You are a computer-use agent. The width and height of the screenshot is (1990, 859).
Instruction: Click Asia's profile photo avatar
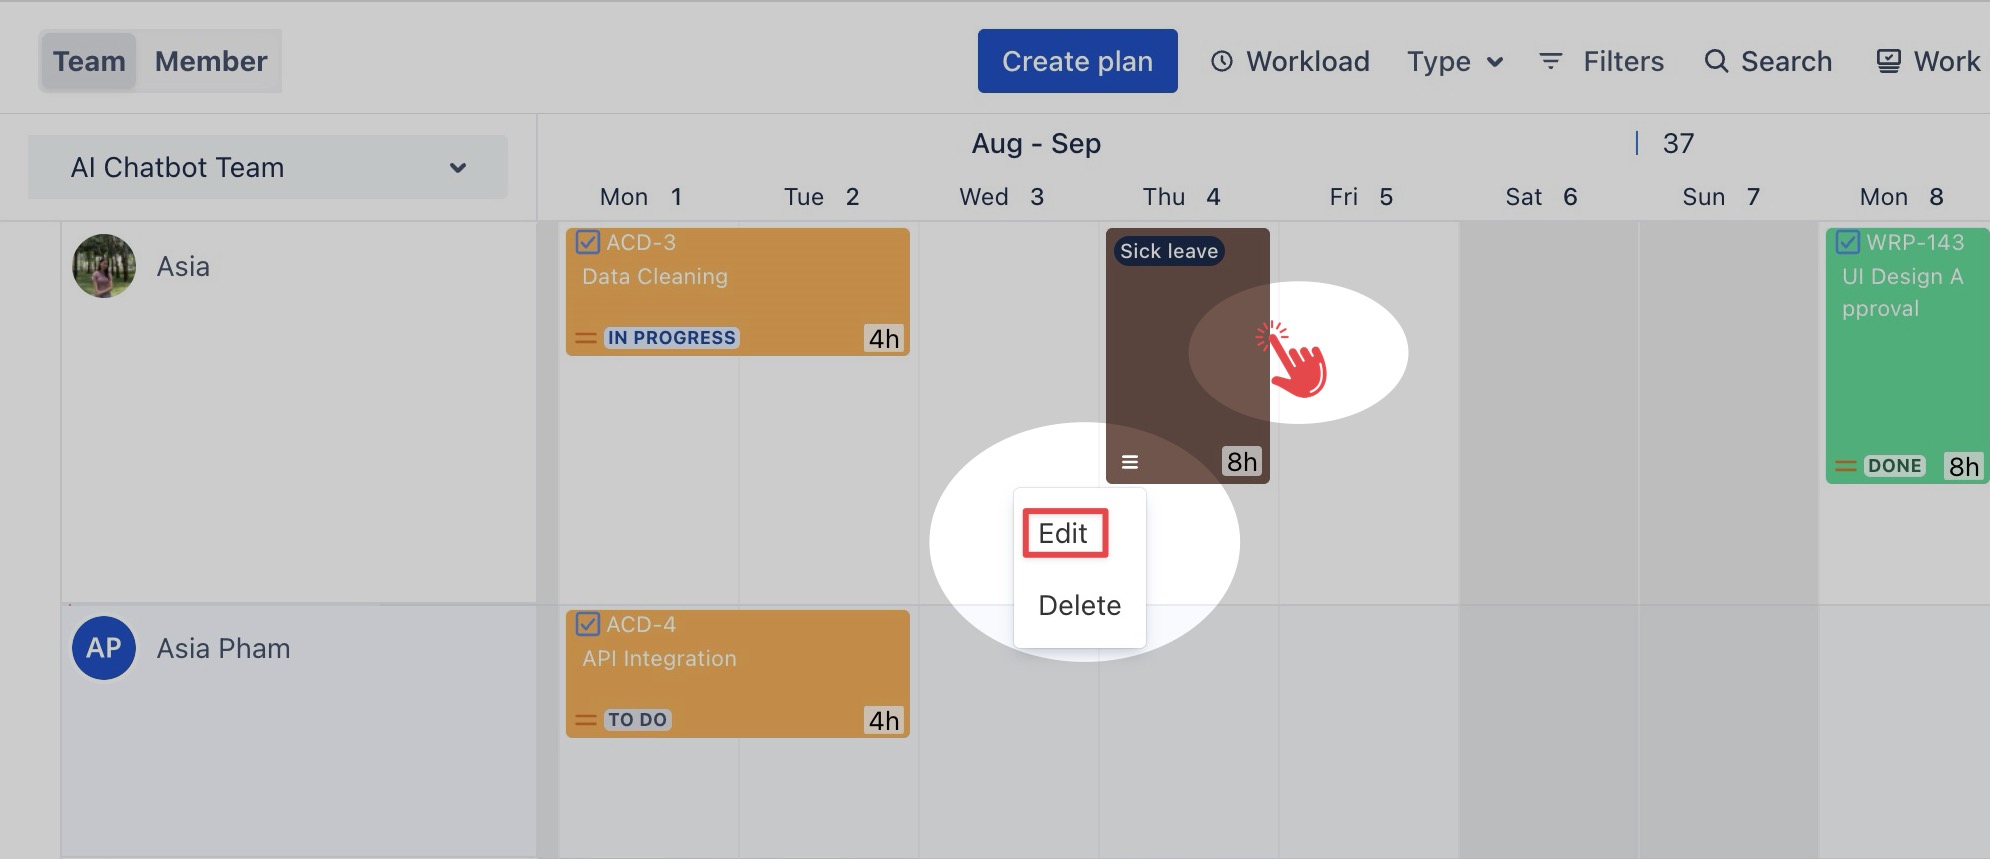pos(104,266)
